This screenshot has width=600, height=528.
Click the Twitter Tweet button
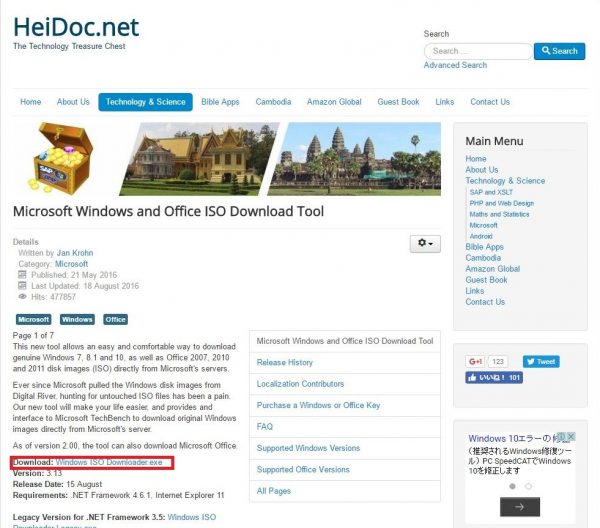[x=541, y=361]
